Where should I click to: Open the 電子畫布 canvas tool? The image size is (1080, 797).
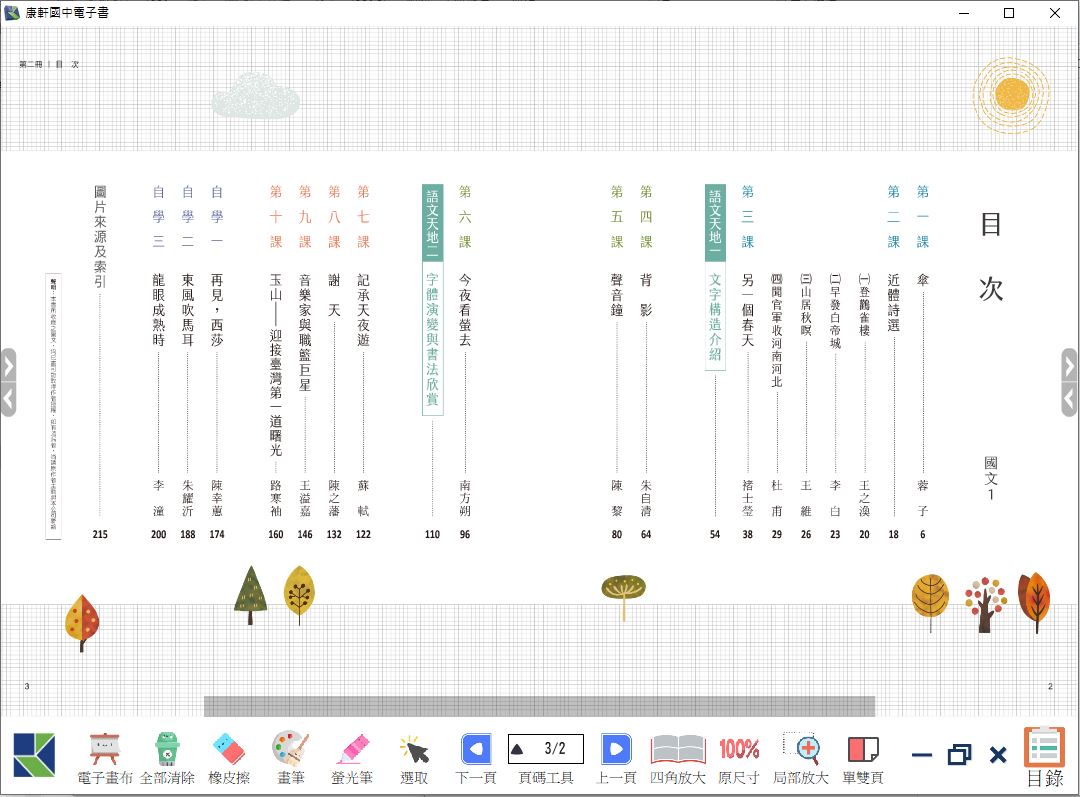(x=104, y=756)
